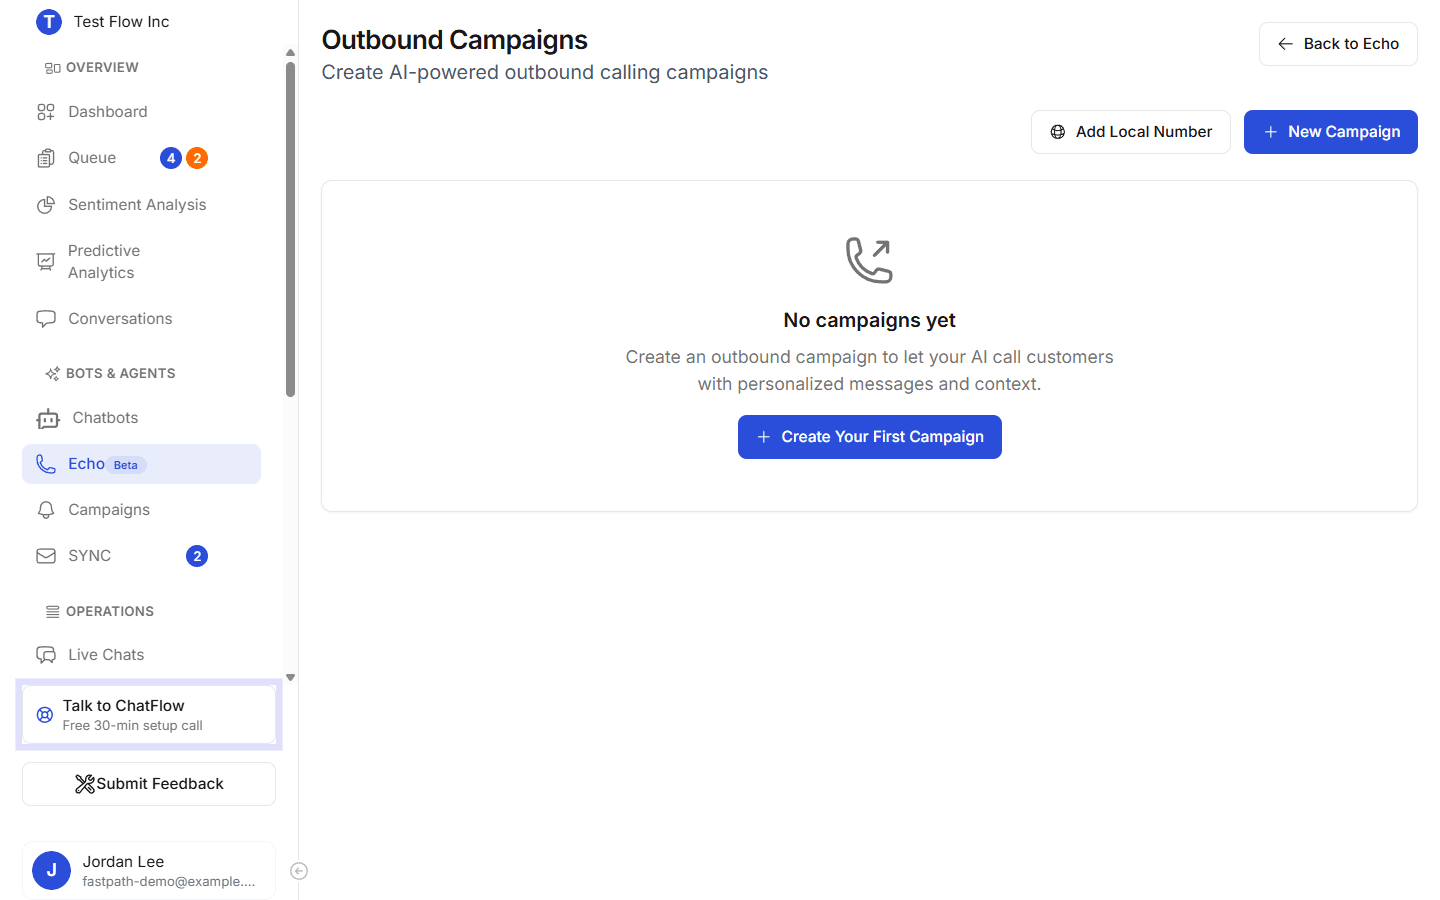The height and width of the screenshot is (900, 1440).
Task: Click the blue Queue badge showing 4
Action: [x=171, y=158]
